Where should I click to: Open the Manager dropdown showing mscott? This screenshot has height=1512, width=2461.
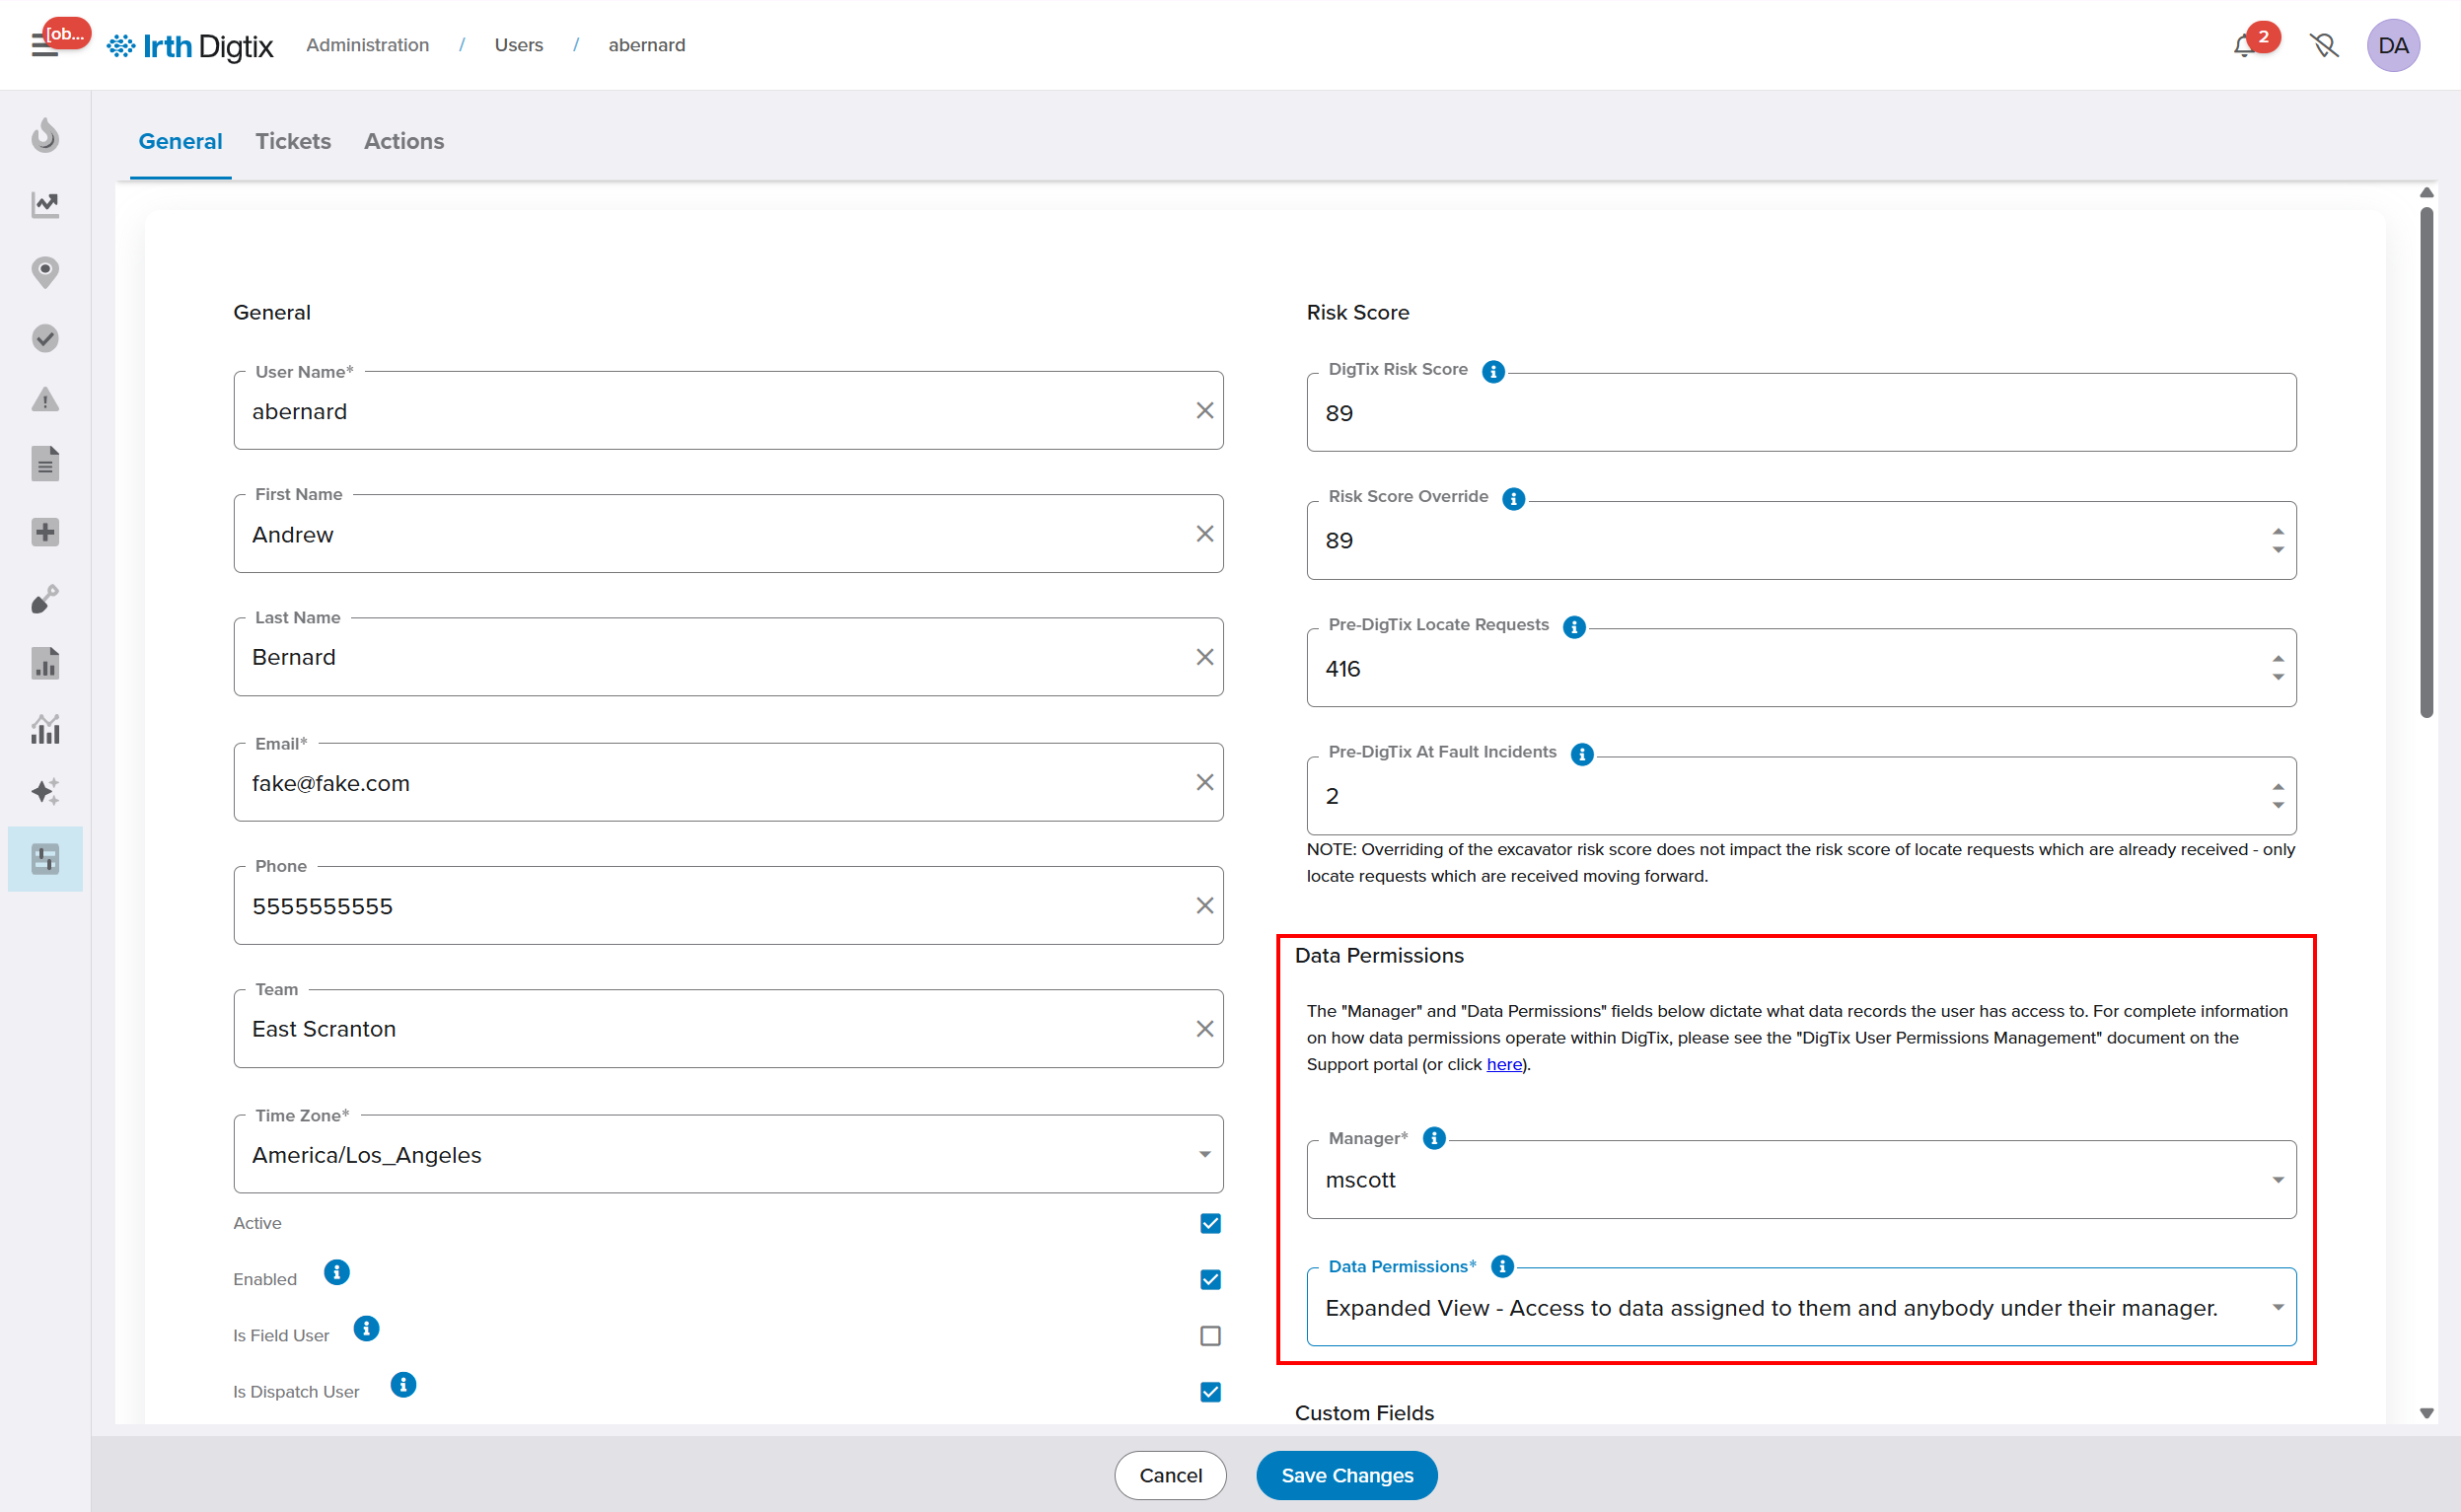pos(2277,1180)
